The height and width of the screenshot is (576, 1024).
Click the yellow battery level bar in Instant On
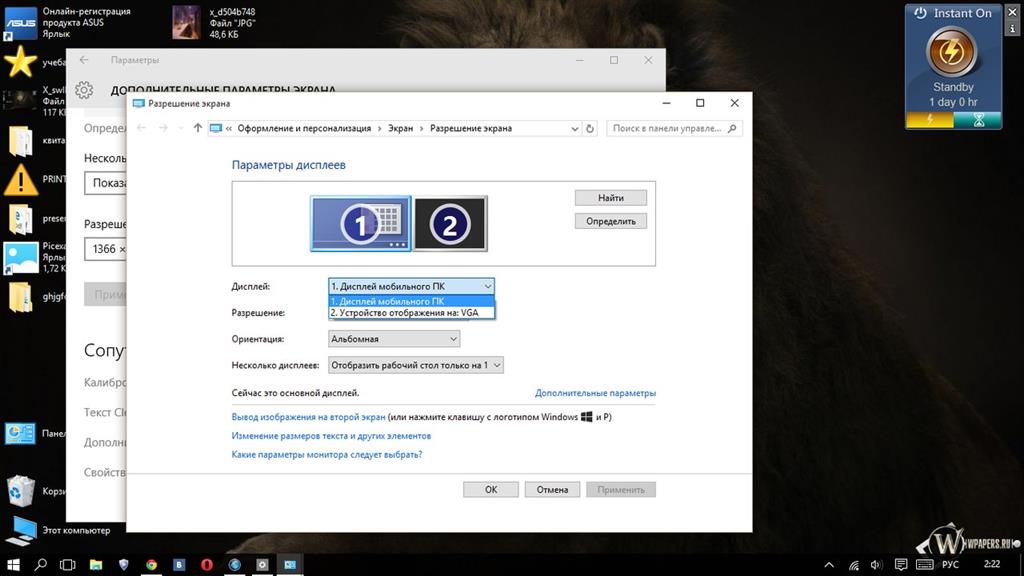[x=929, y=120]
